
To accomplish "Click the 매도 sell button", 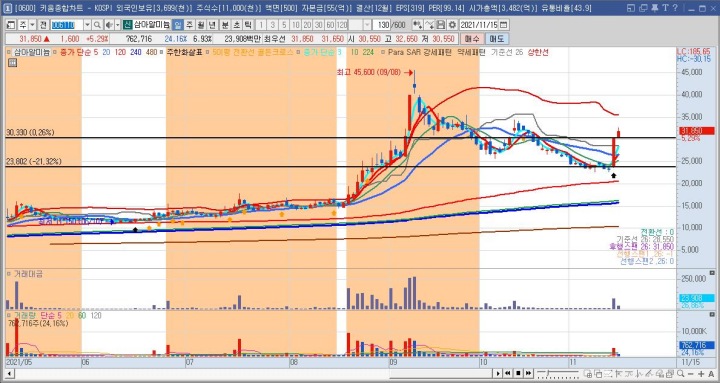I will pyautogui.click(x=496, y=39).
